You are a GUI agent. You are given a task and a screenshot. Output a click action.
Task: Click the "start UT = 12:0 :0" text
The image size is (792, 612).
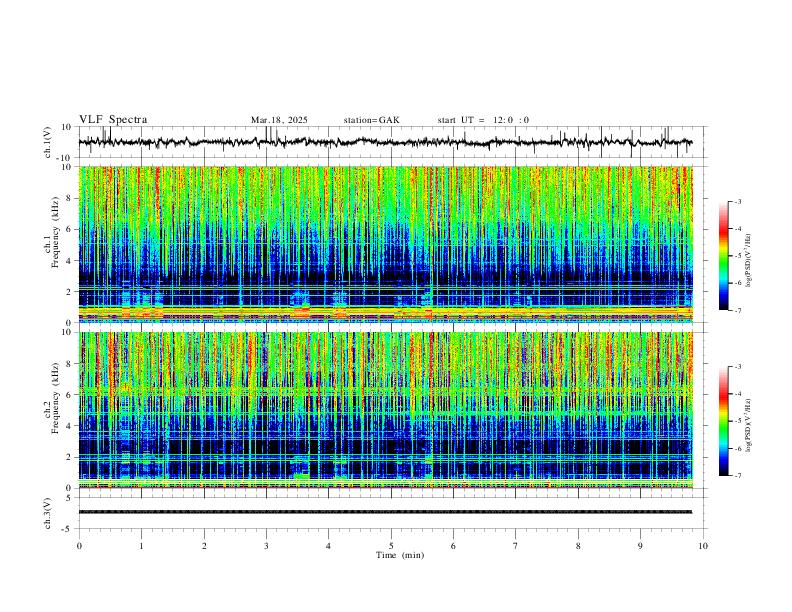point(483,120)
